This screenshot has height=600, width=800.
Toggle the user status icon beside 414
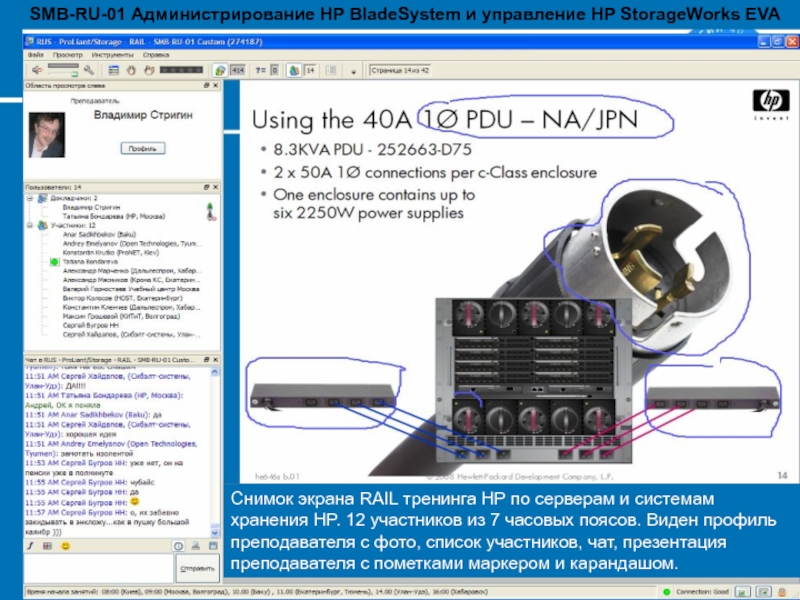tap(220, 70)
